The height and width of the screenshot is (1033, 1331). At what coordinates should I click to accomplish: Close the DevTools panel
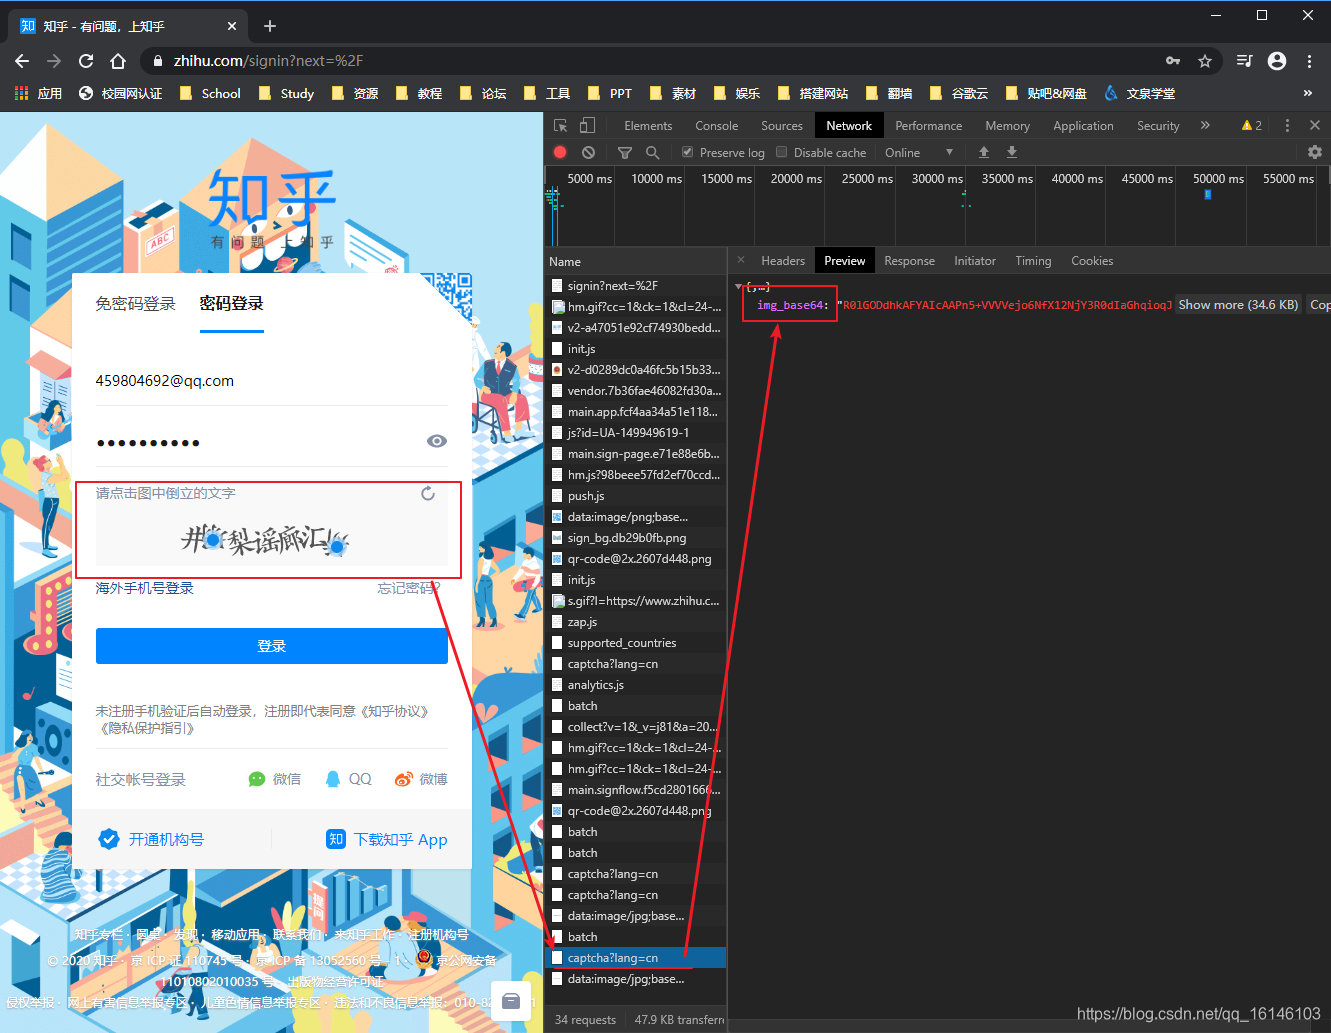coord(1315,125)
